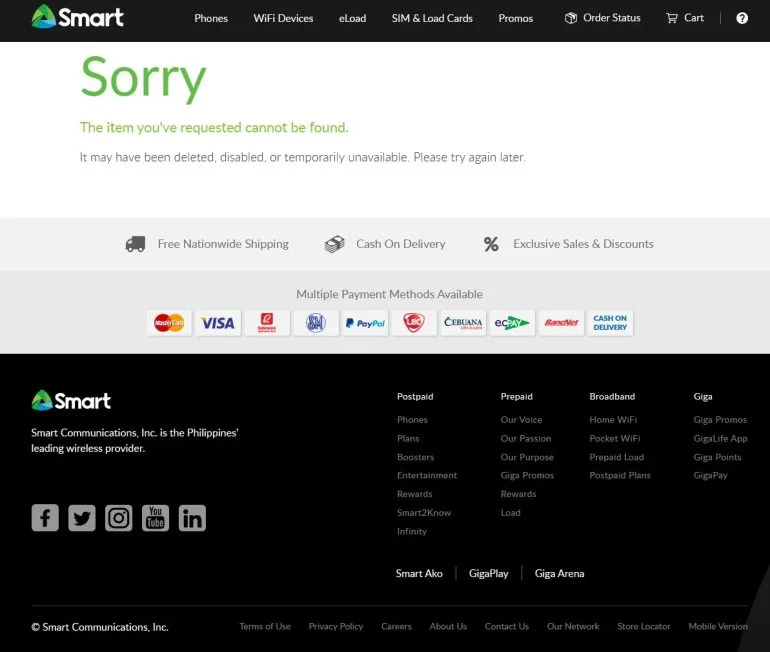Image resolution: width=770 pixels, height=652 pixels.
Task: Open the Phones menu in header
Action: coord(211,18)
